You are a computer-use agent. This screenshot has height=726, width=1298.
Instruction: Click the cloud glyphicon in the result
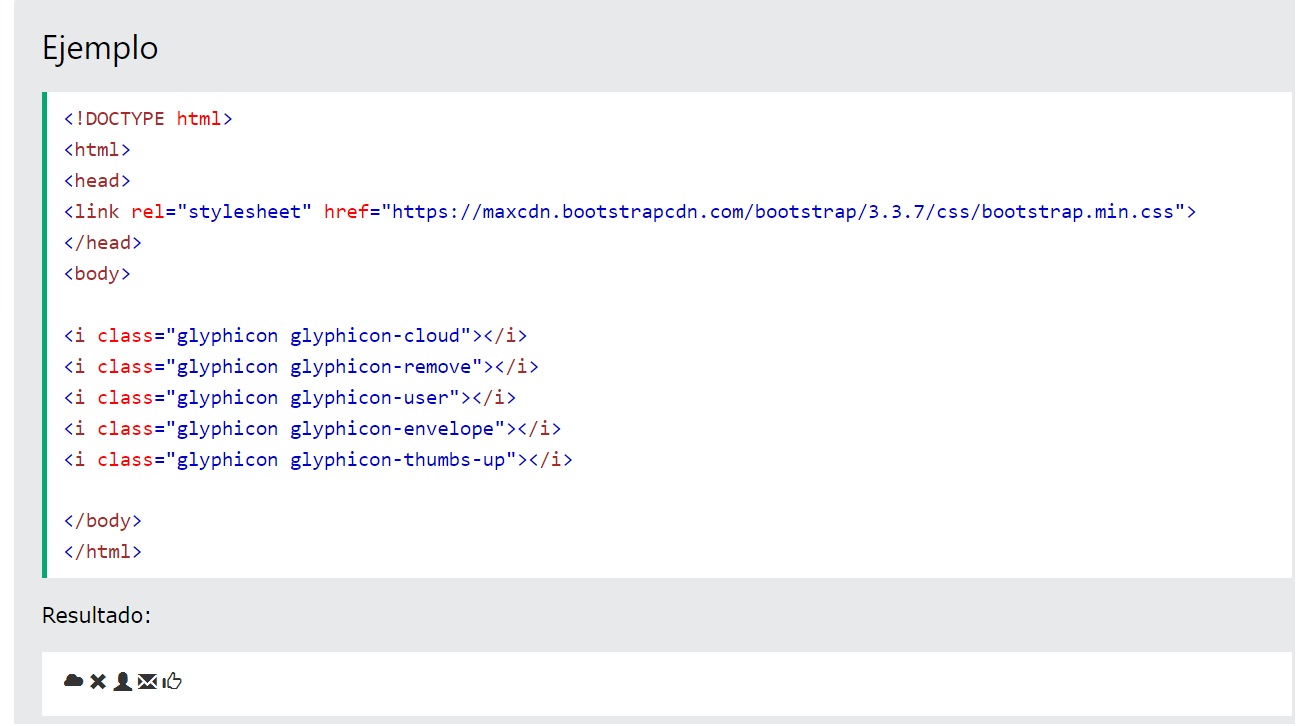(73, 681)
